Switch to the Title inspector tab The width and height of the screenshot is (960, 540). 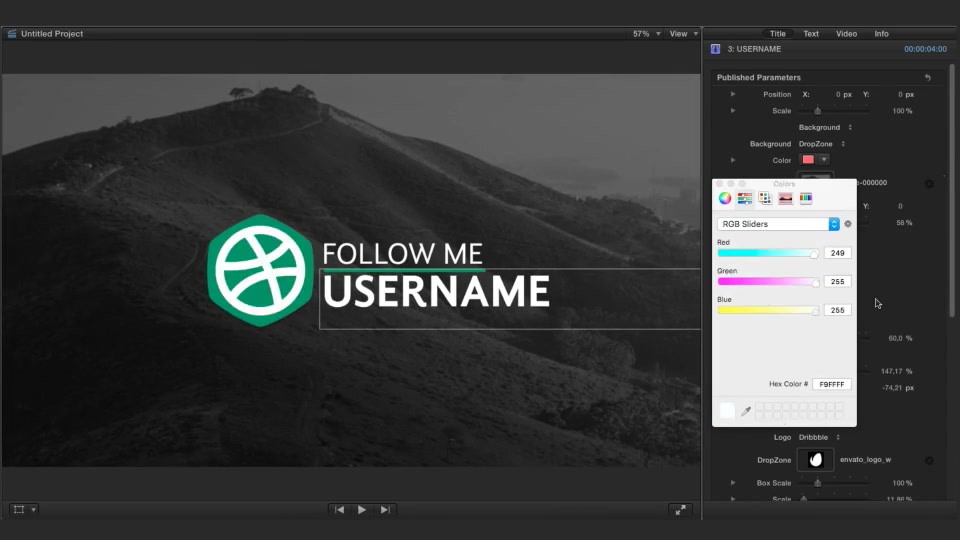pos(778,34)
